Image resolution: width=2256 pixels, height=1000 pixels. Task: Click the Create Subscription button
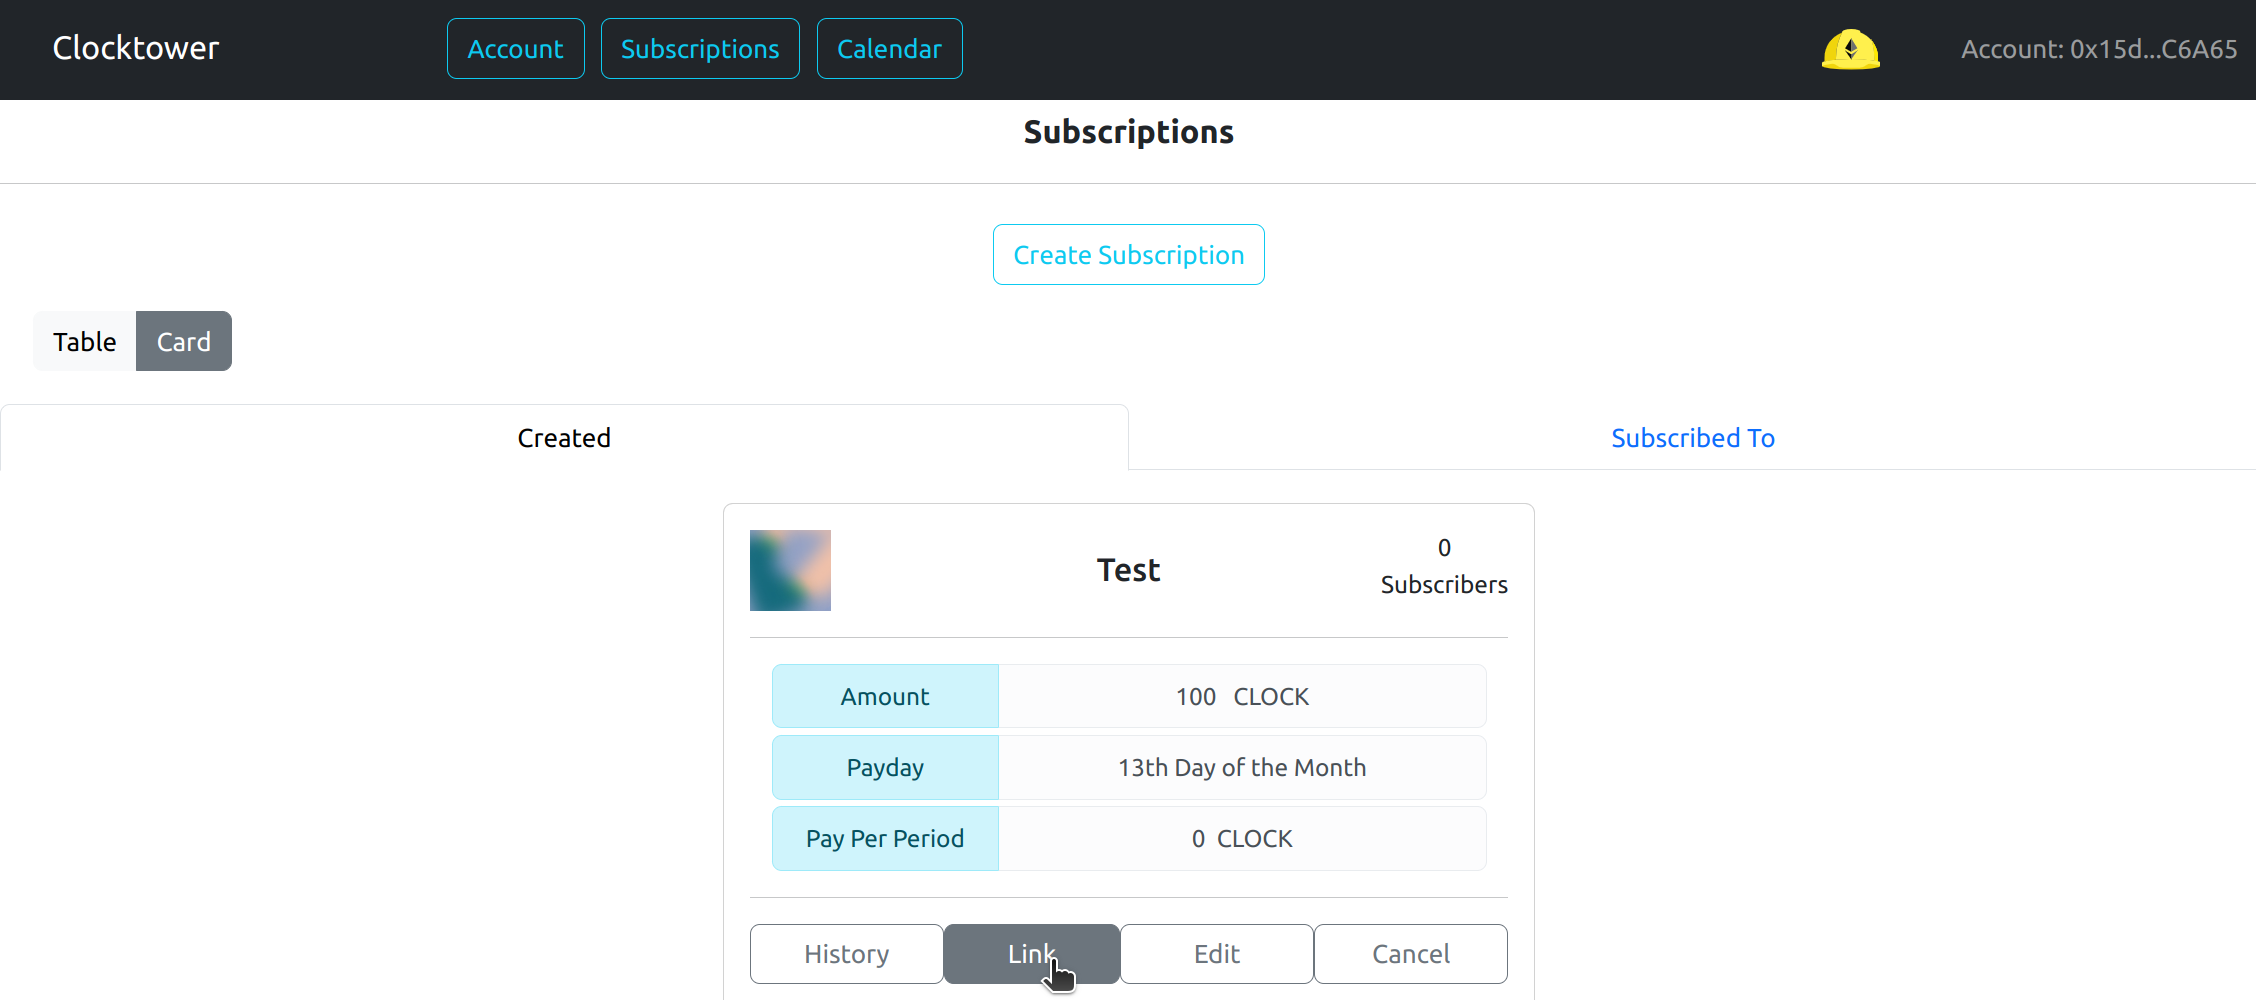[x=1128, y=255]
